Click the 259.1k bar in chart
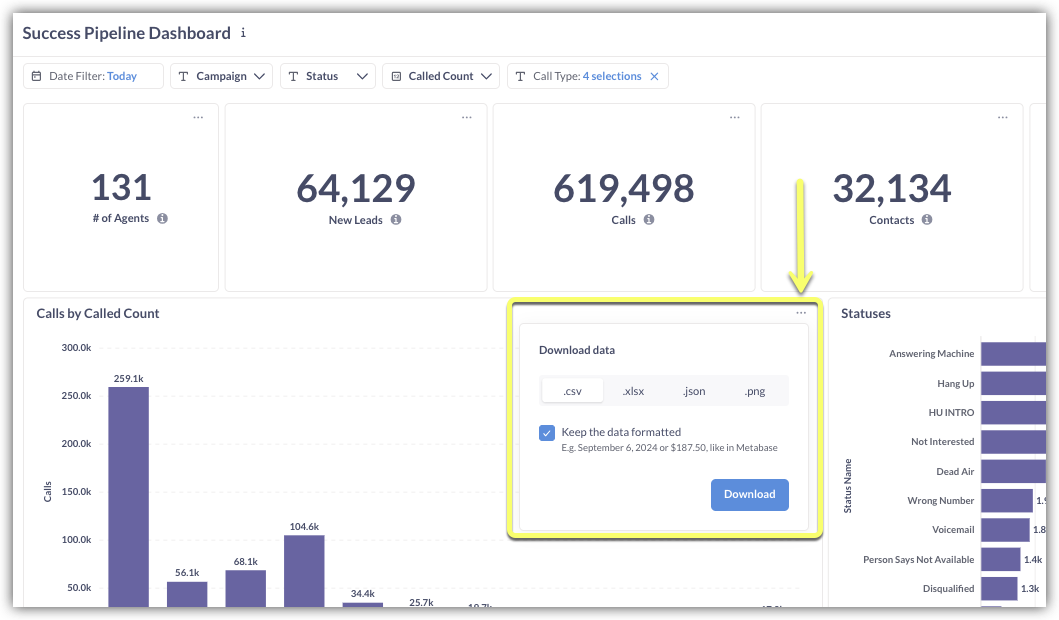The height and width of the screenshot is (620, 1059). click(128, 495)
